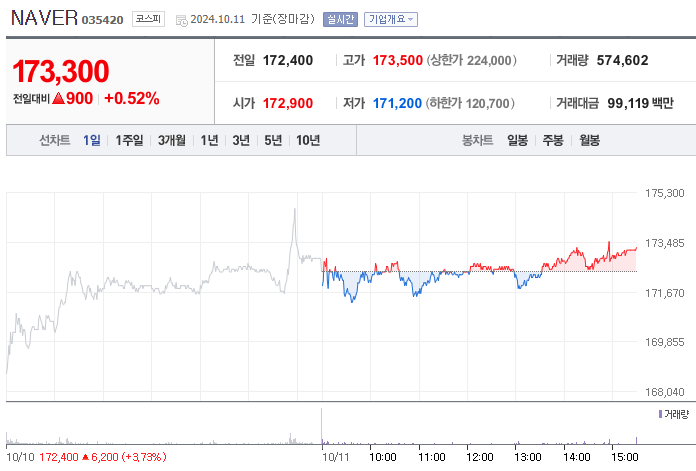Select the 3년 line chart tab
Image resolution: width=696 pixels, height=471 pixels.
click(x=241, y=140)
